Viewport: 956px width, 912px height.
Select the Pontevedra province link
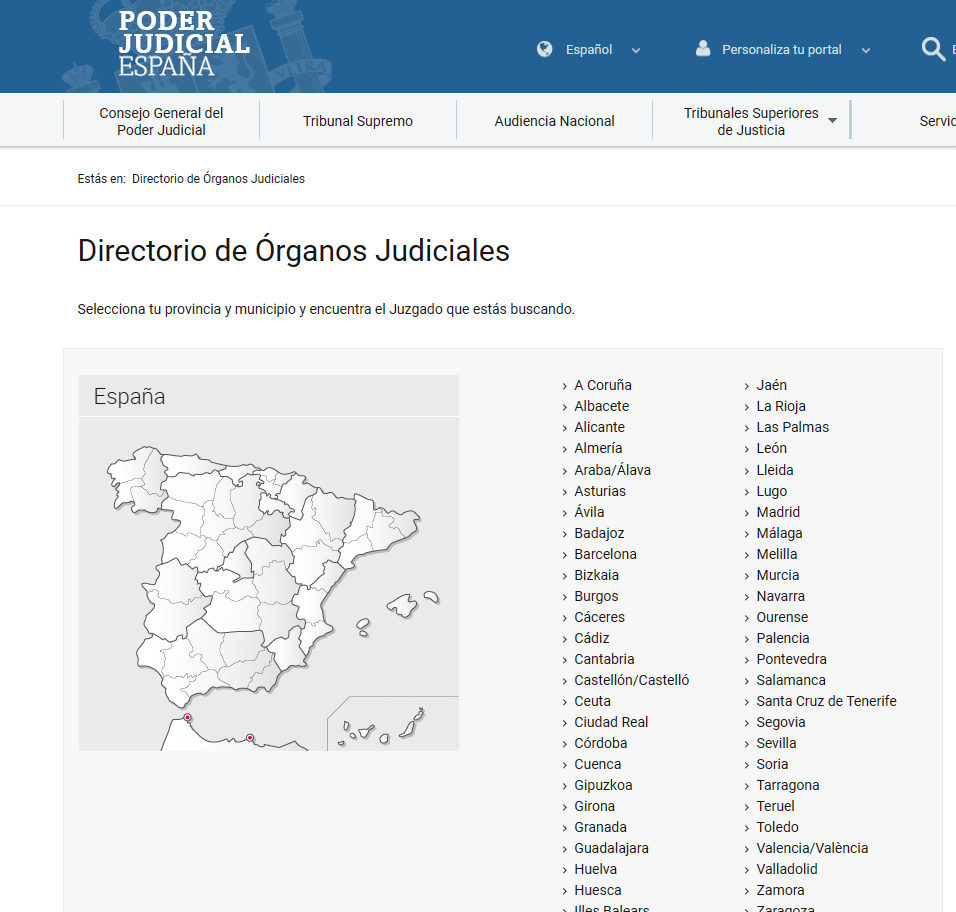pyautogui.click(x=791, y=659)
